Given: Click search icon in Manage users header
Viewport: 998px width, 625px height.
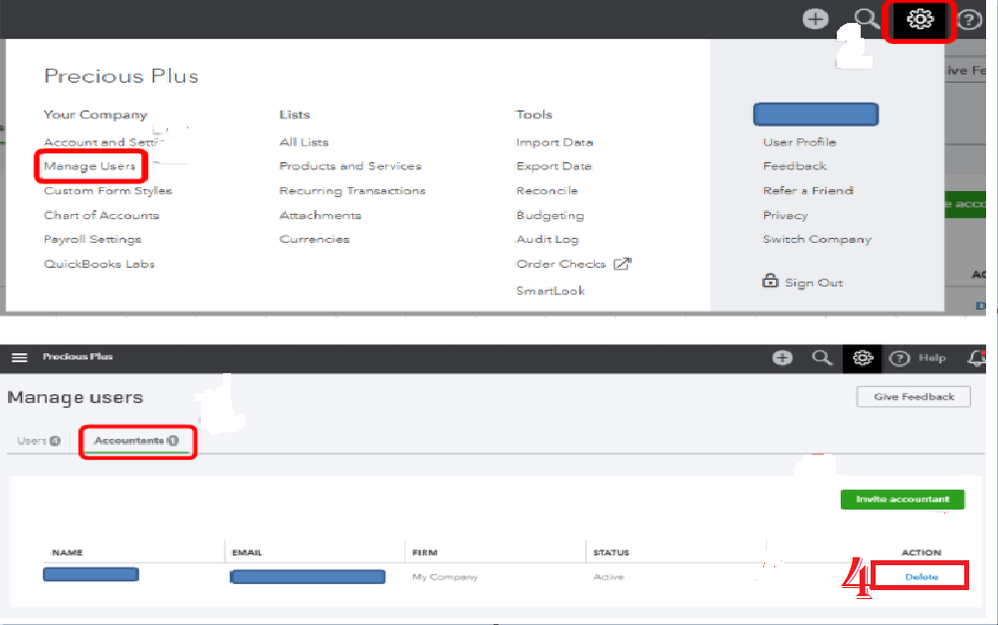Looking at the screenshot, I should click(822, 358).
